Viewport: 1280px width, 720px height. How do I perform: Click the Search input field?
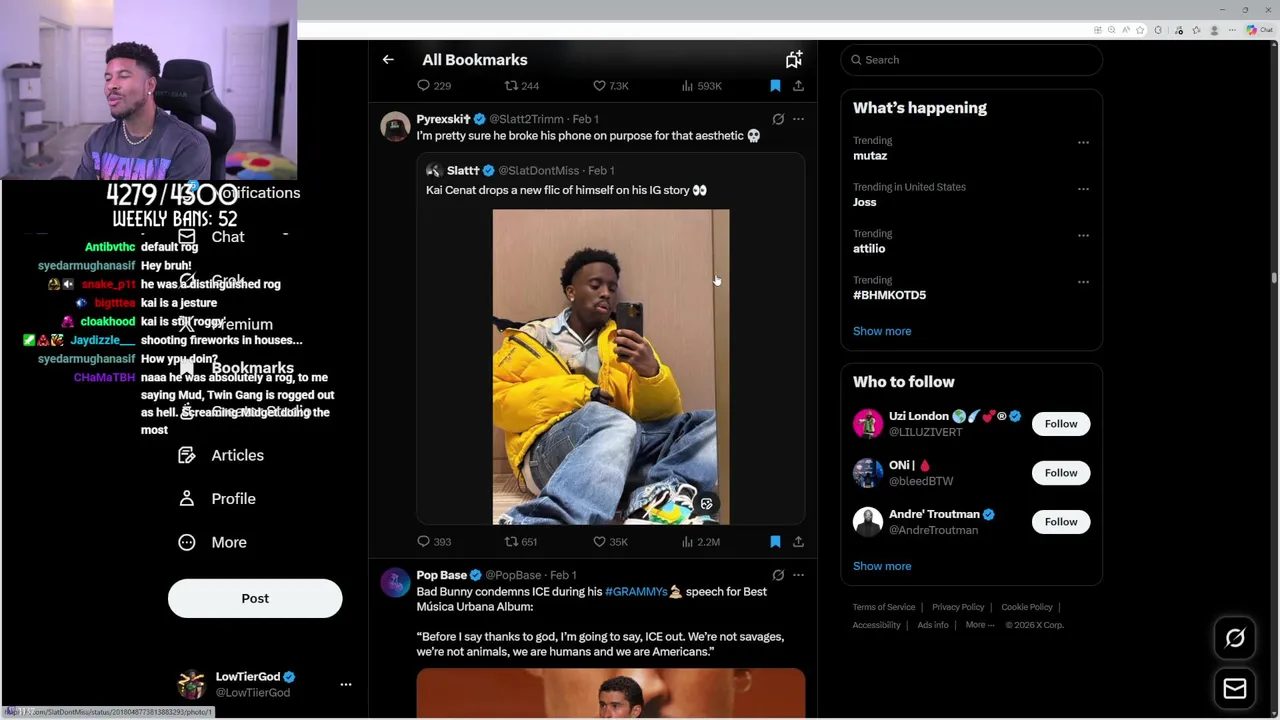972,60
